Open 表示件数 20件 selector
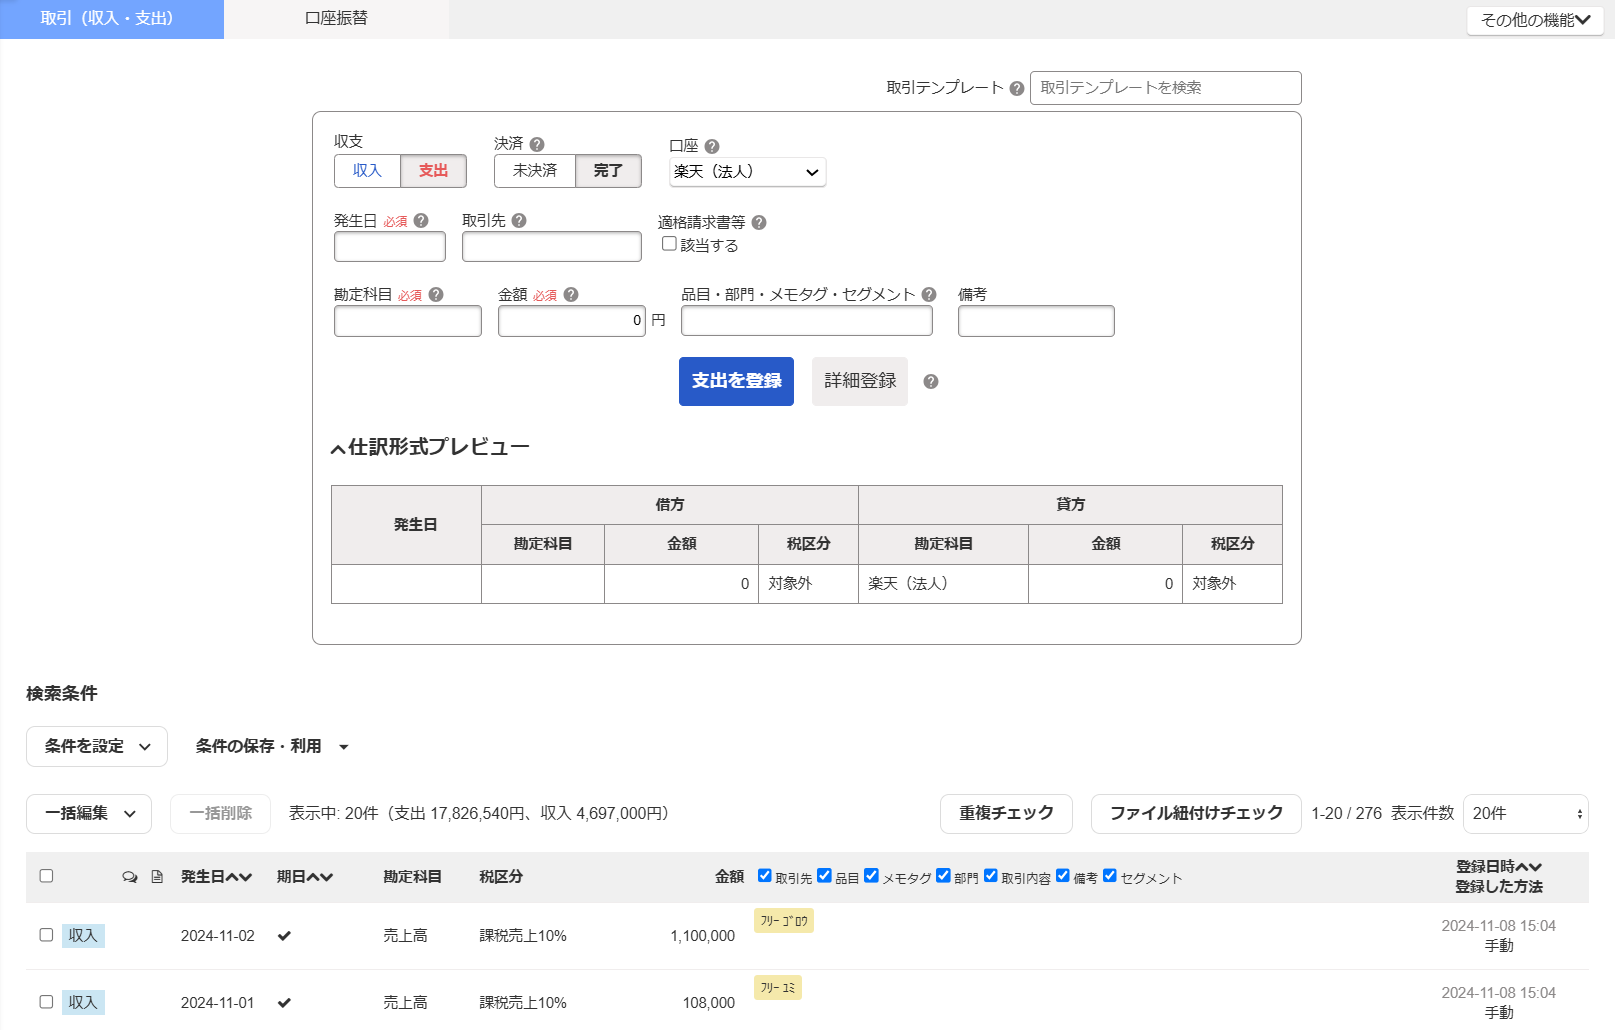This screenshot has height=1030, width=1615. click(1525, 814)
